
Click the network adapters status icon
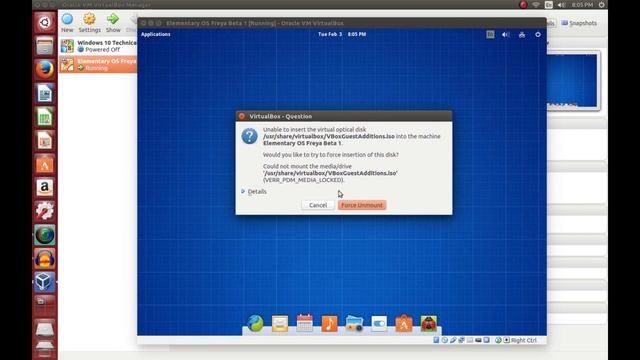pos(461,340)
